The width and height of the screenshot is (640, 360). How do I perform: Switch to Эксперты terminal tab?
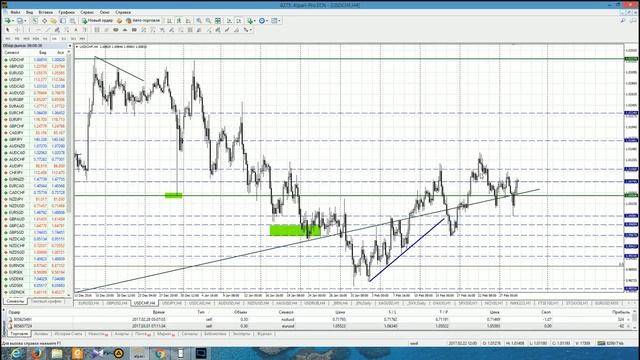click(242, 334)
